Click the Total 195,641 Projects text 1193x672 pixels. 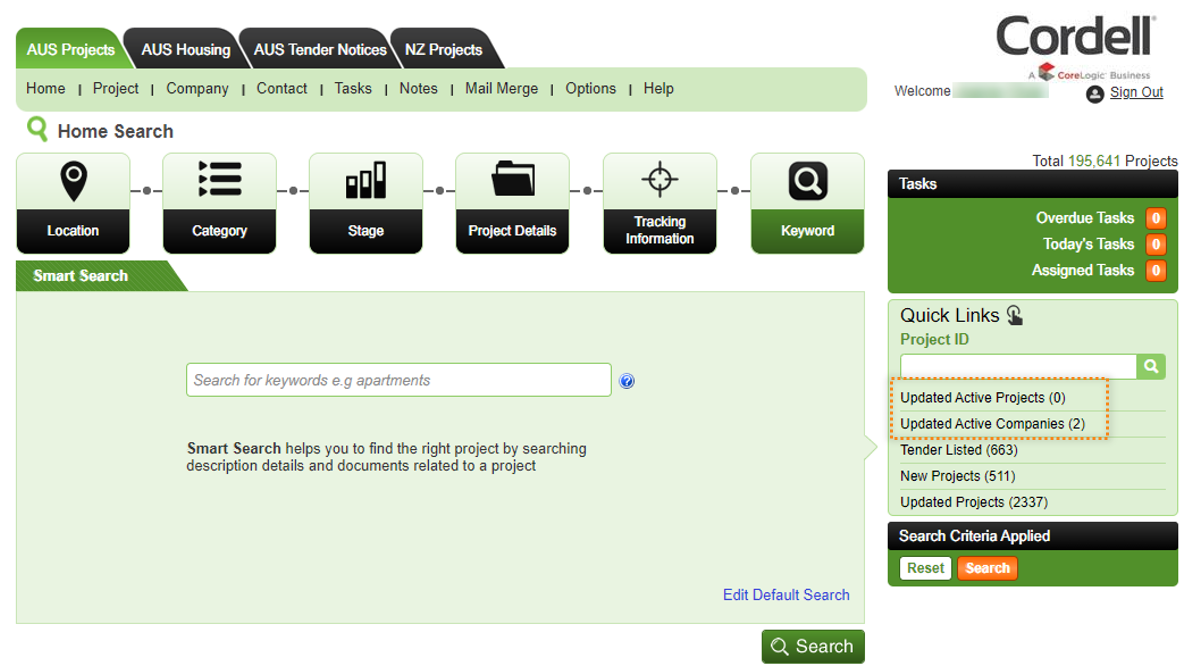(x=1105, y=161)
